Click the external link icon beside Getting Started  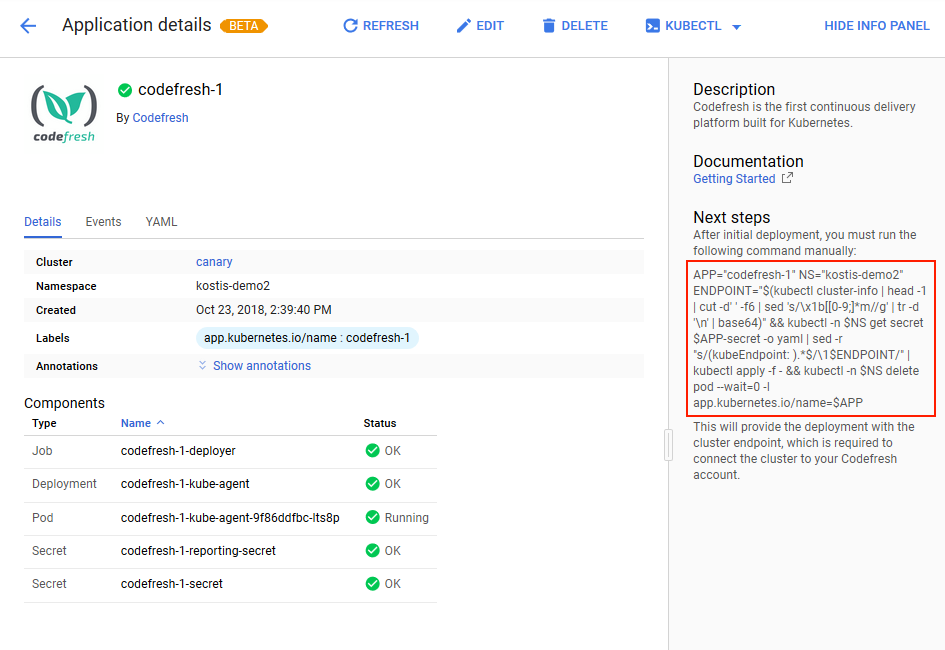click(x=787, y=179)
